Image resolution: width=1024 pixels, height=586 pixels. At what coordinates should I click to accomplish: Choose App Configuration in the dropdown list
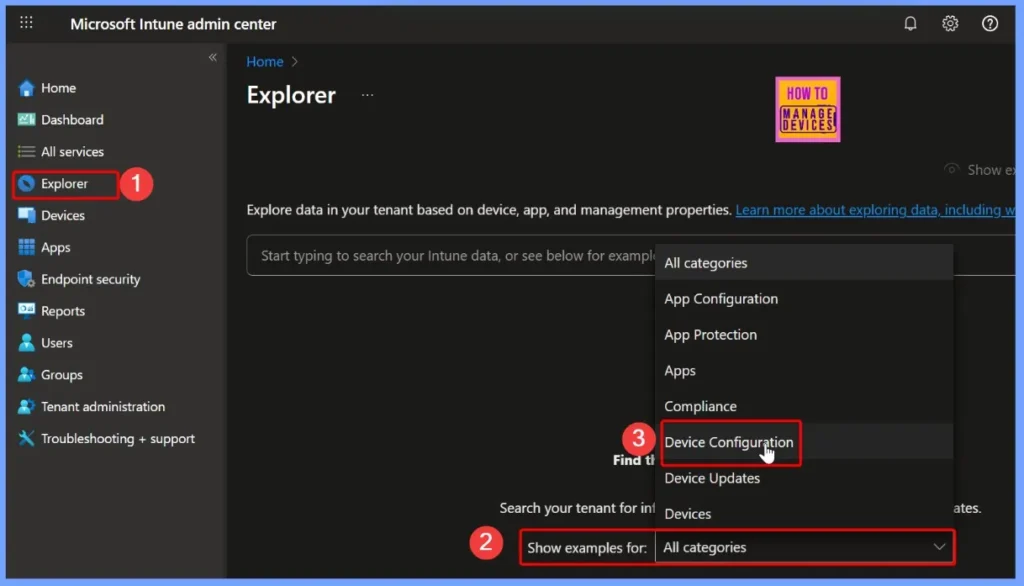[x=804, y=299]
